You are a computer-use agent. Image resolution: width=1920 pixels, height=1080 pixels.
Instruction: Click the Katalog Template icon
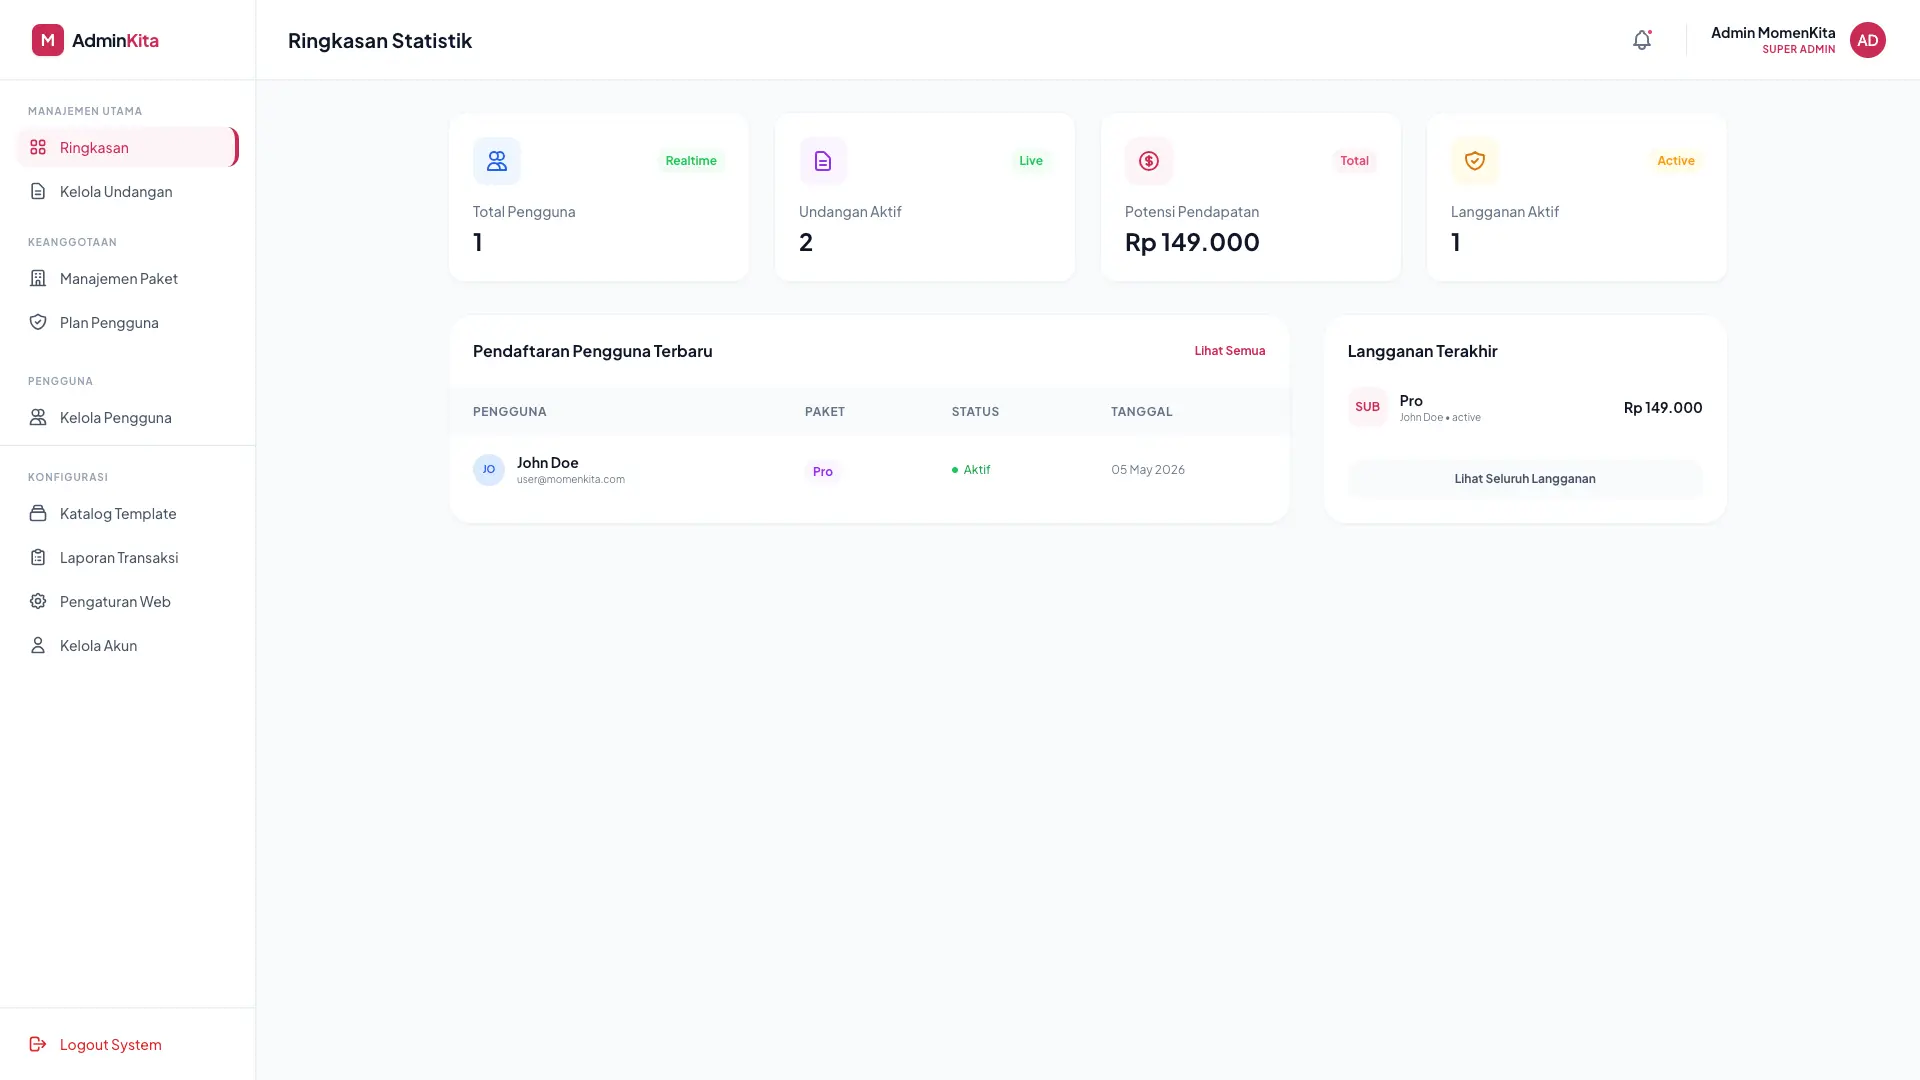(38, 513)
